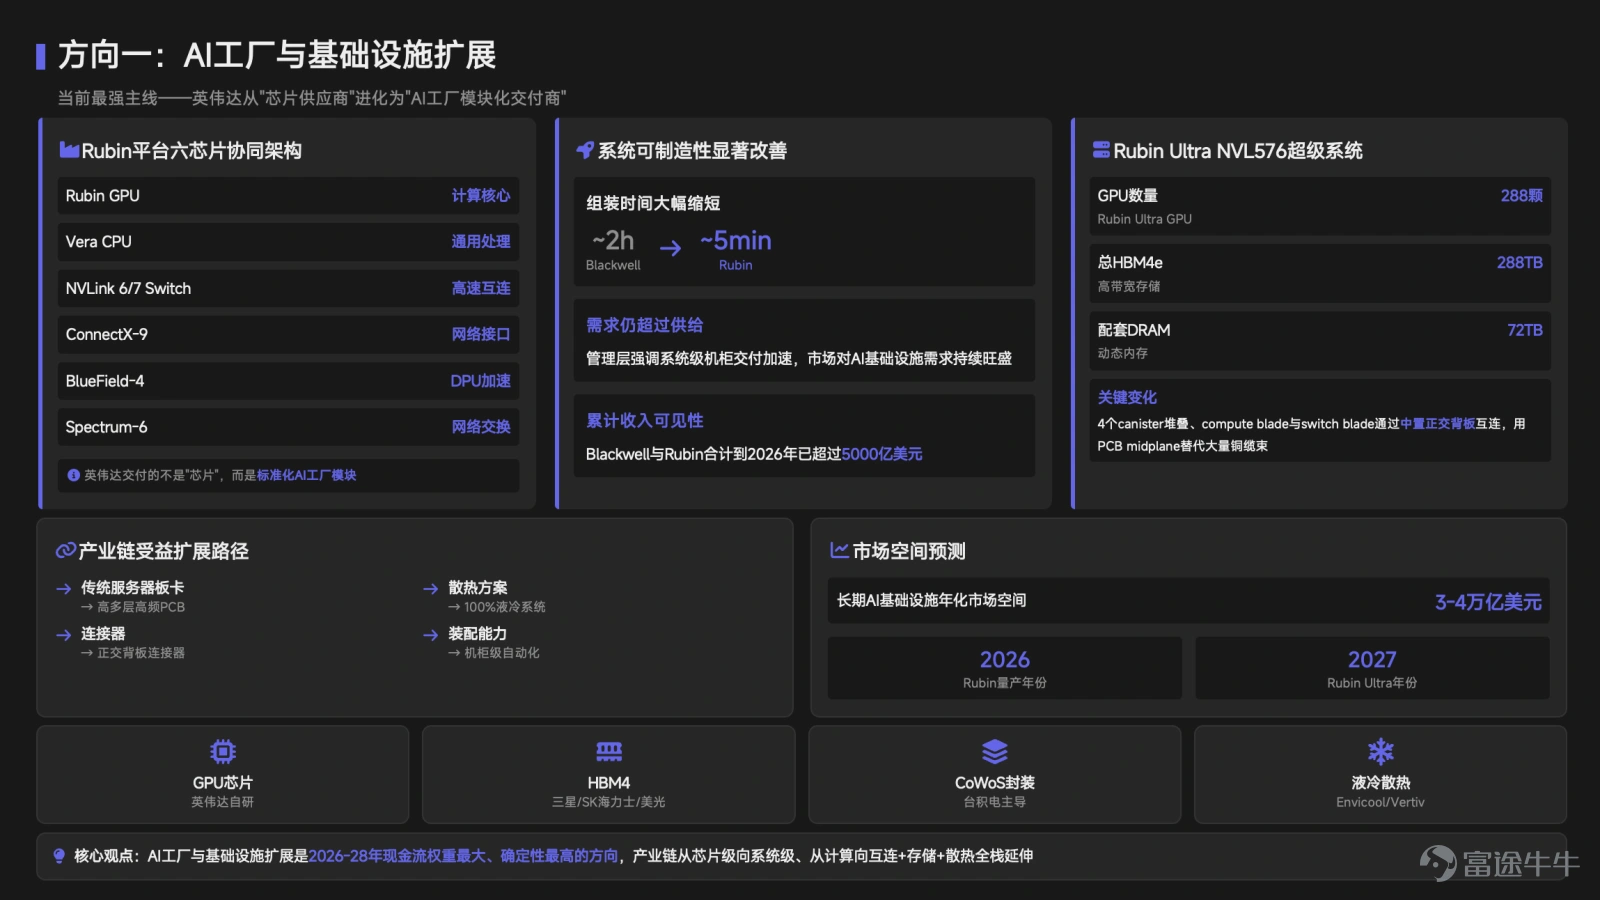Click the ~2h assembly time value
The width and height of the screenshot is (1600, 900).
613,240
